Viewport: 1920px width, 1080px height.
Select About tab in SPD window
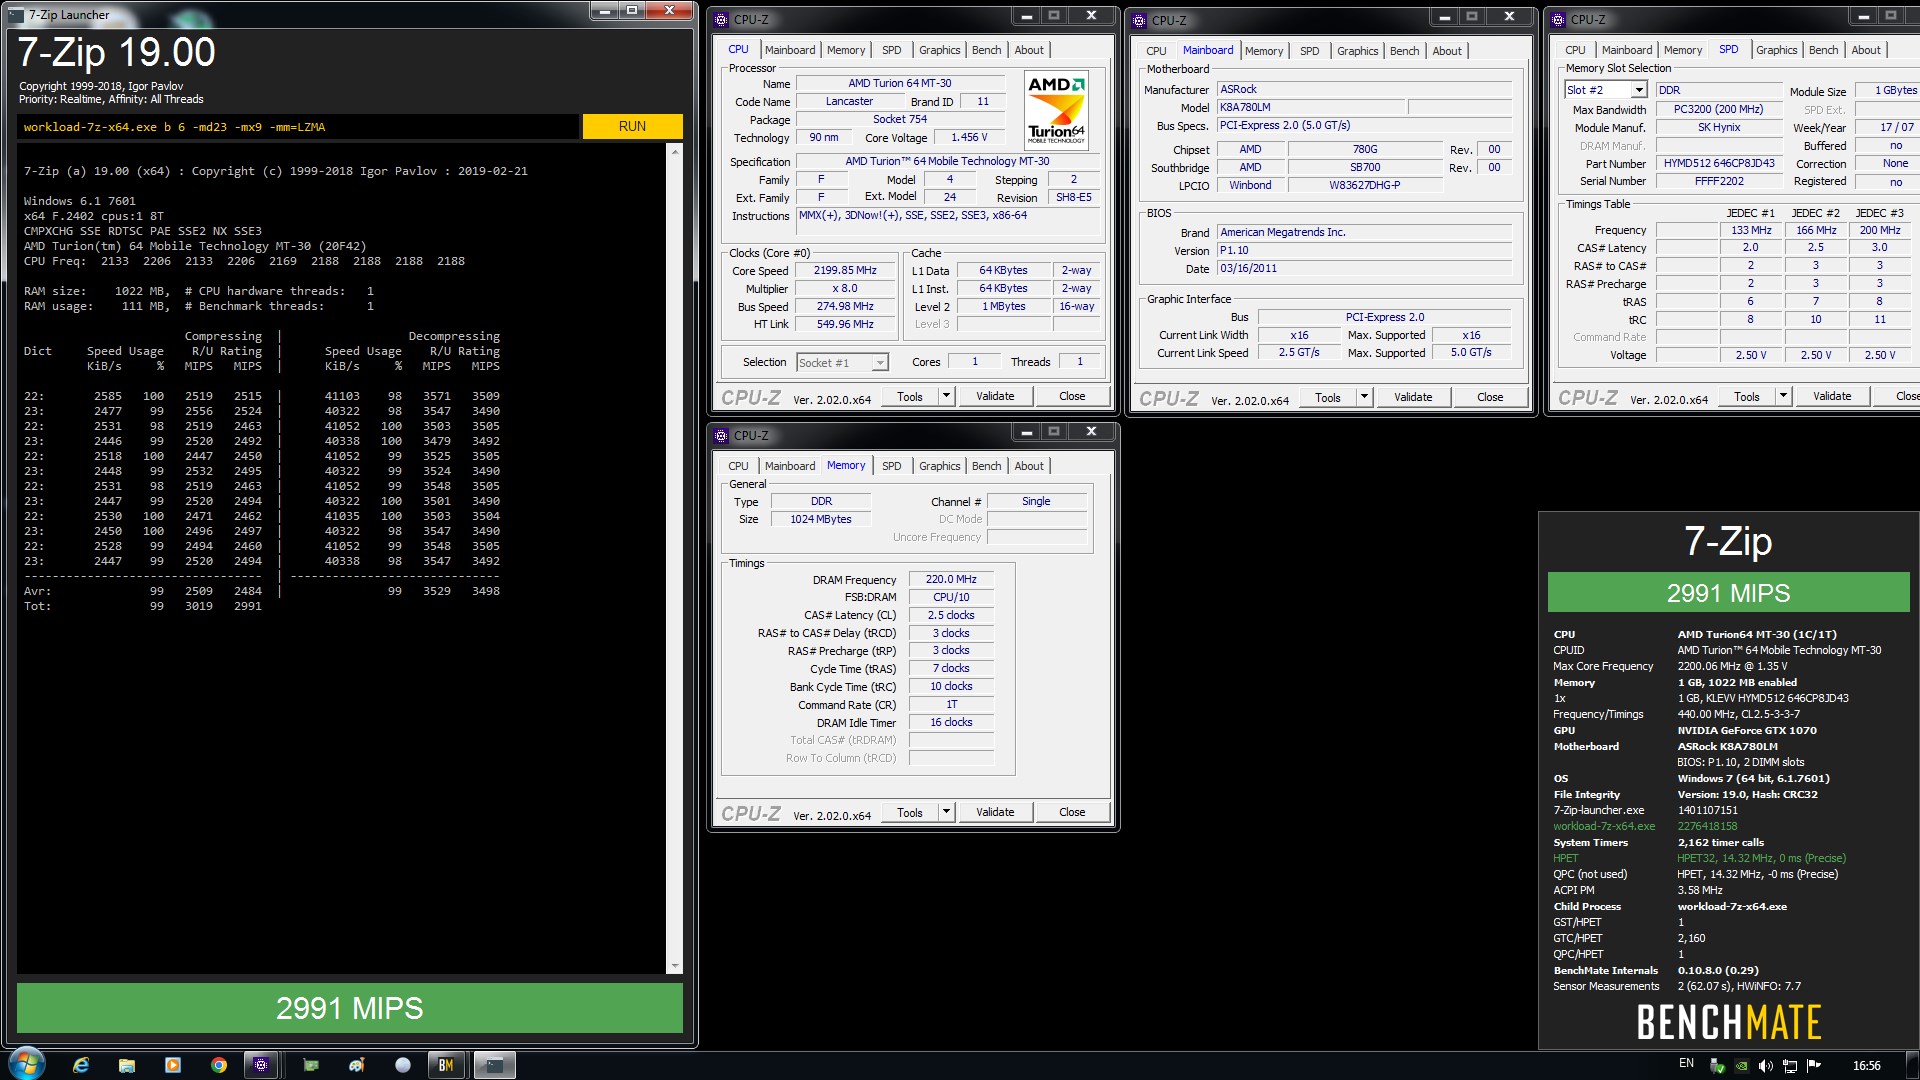coord(1865,50)
